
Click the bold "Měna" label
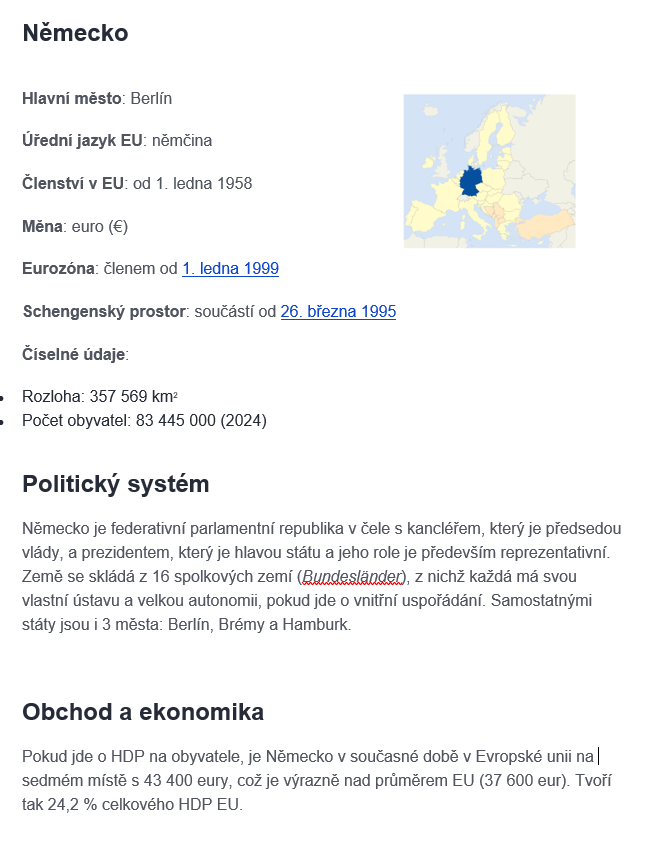[x=42, y=226]
